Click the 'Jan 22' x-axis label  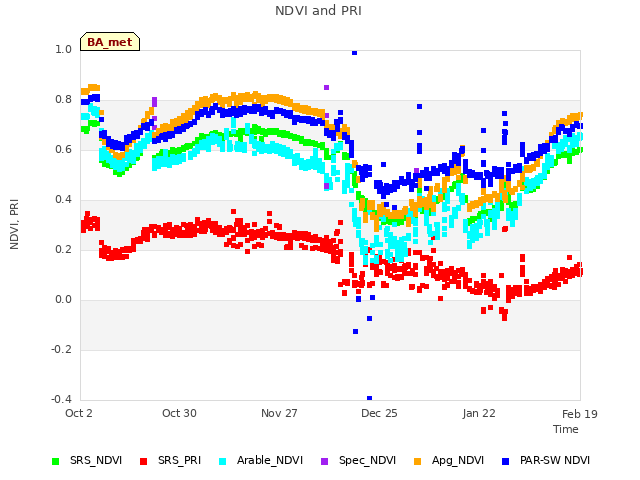coord(479,413)
